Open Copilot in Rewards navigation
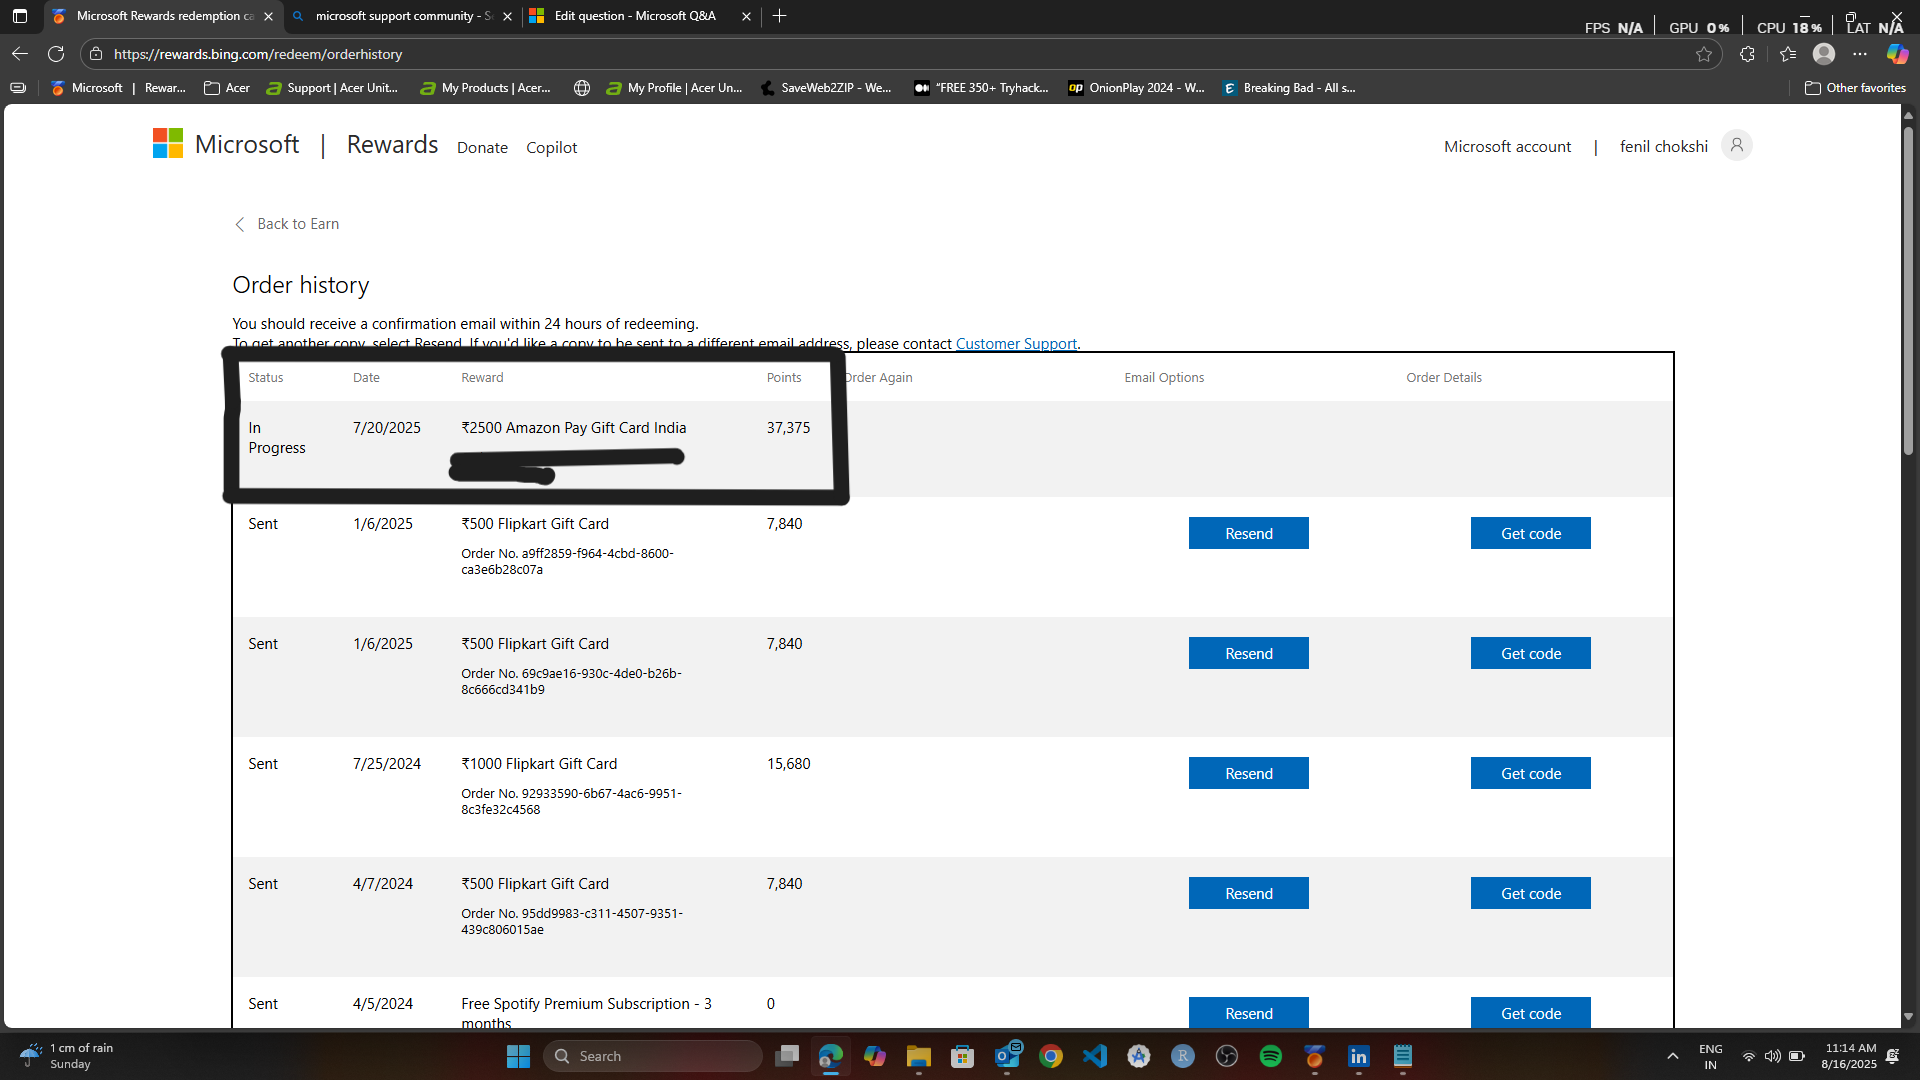 (x=552, y=148)
